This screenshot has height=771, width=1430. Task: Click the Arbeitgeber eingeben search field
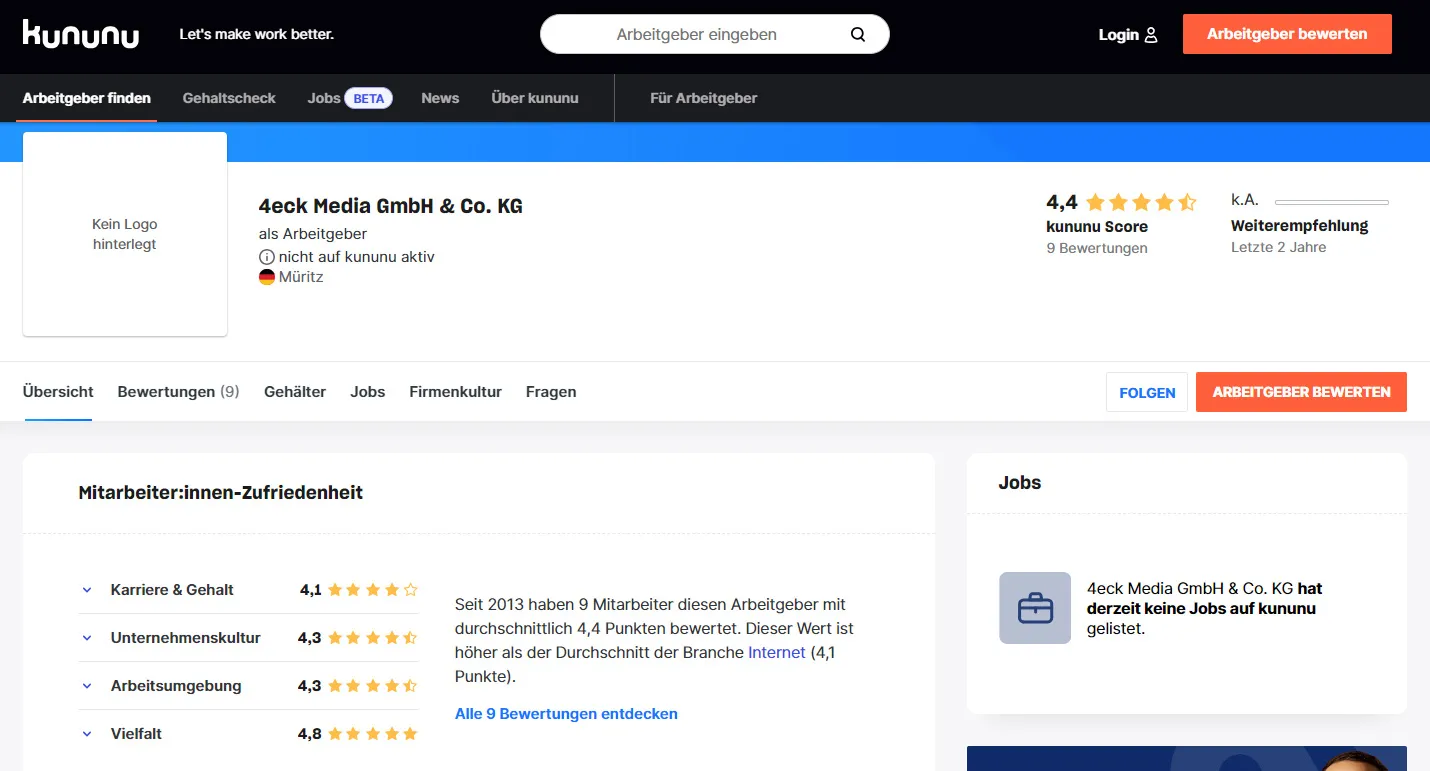(715, 34)
